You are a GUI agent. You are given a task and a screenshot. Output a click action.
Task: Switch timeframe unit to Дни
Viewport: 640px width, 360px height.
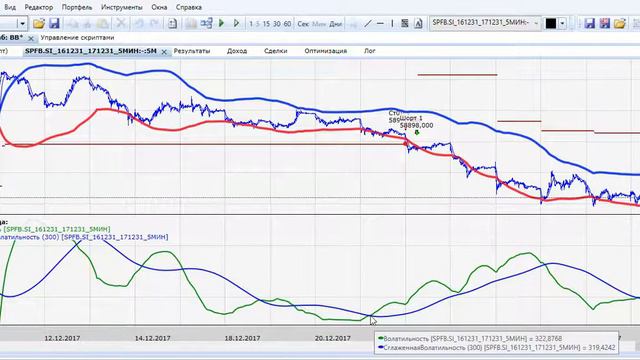(336, 24)
